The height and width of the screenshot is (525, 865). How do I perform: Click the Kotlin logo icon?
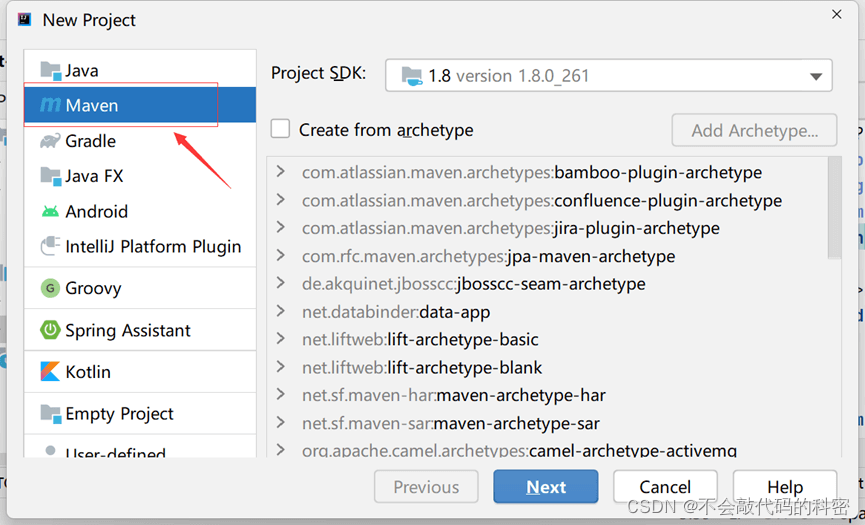[x=50, y=372]
